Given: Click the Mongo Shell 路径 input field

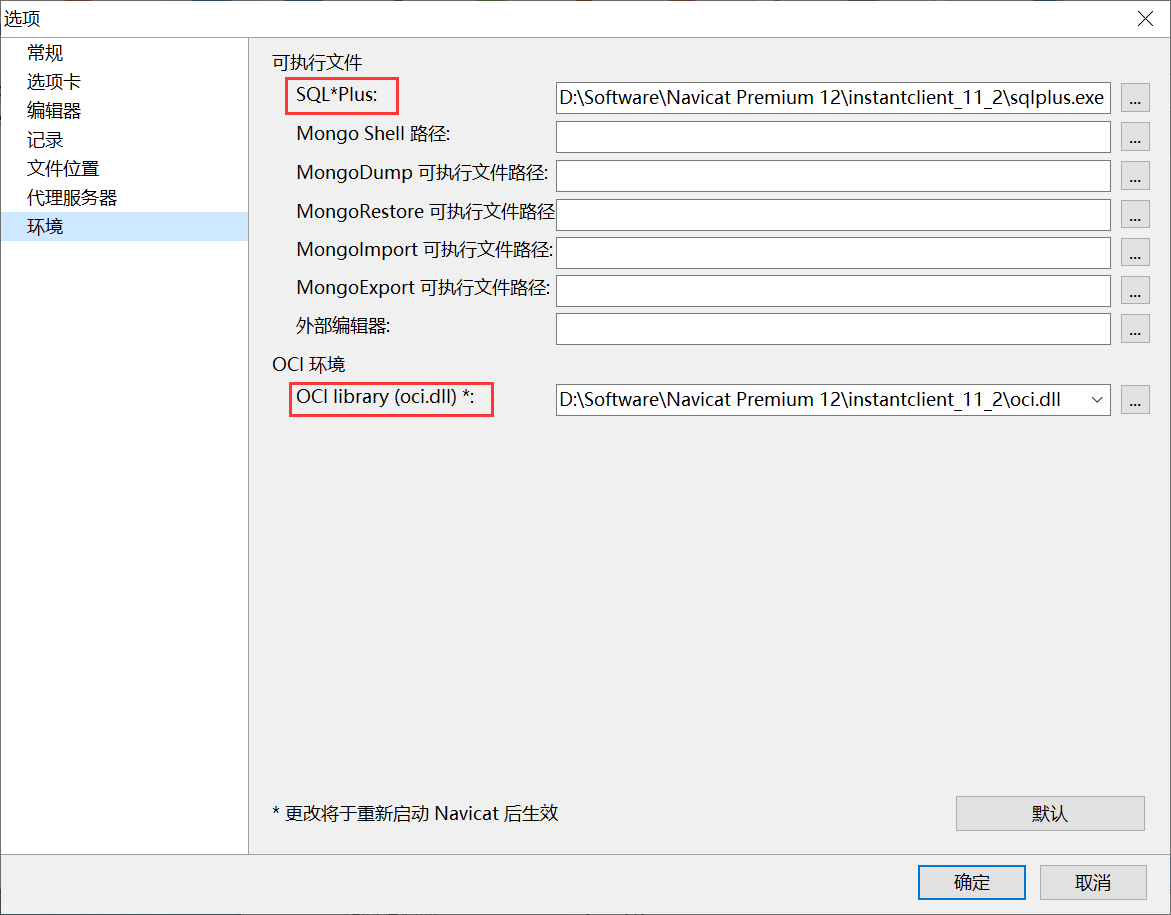Looking at the screenshot, I should pyautogui.click(x=833, y=137).
